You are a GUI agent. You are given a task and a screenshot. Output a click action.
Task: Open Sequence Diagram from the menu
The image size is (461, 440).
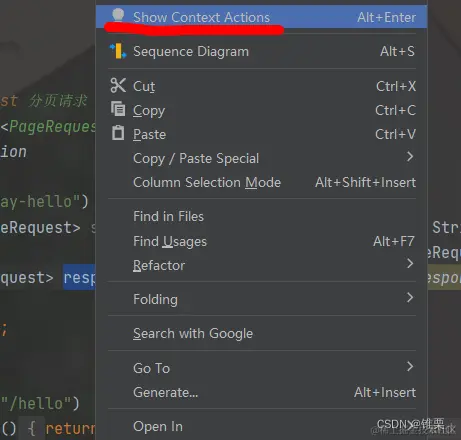click(261, 51)
